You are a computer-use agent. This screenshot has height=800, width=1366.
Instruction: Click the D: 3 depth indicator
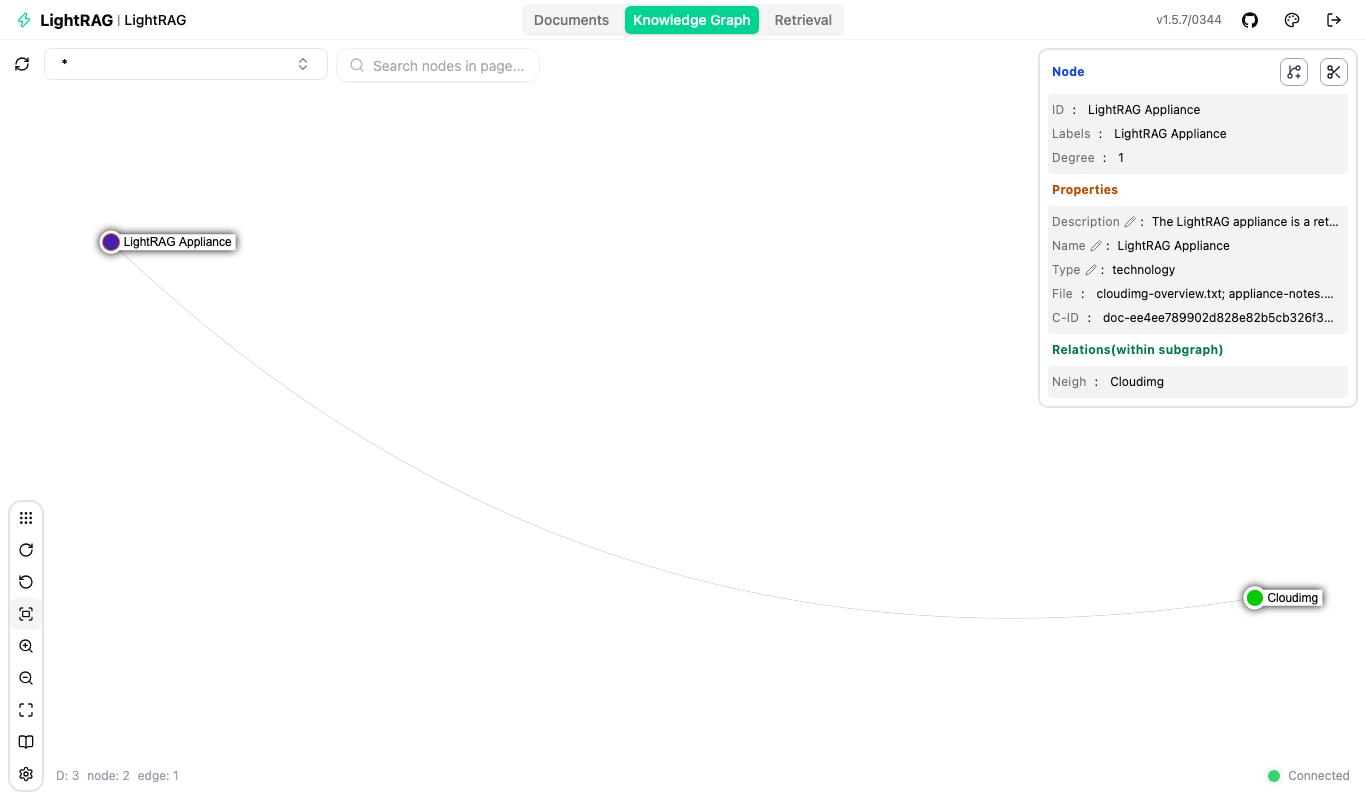[68, 776]
